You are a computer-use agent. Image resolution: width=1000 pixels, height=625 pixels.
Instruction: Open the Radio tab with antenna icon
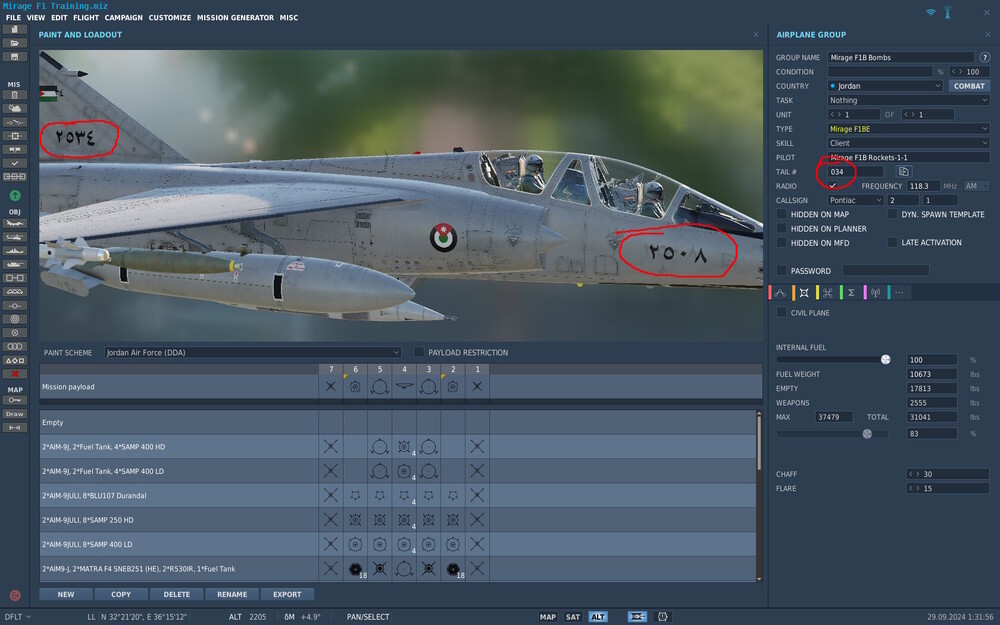coord(875,293)
